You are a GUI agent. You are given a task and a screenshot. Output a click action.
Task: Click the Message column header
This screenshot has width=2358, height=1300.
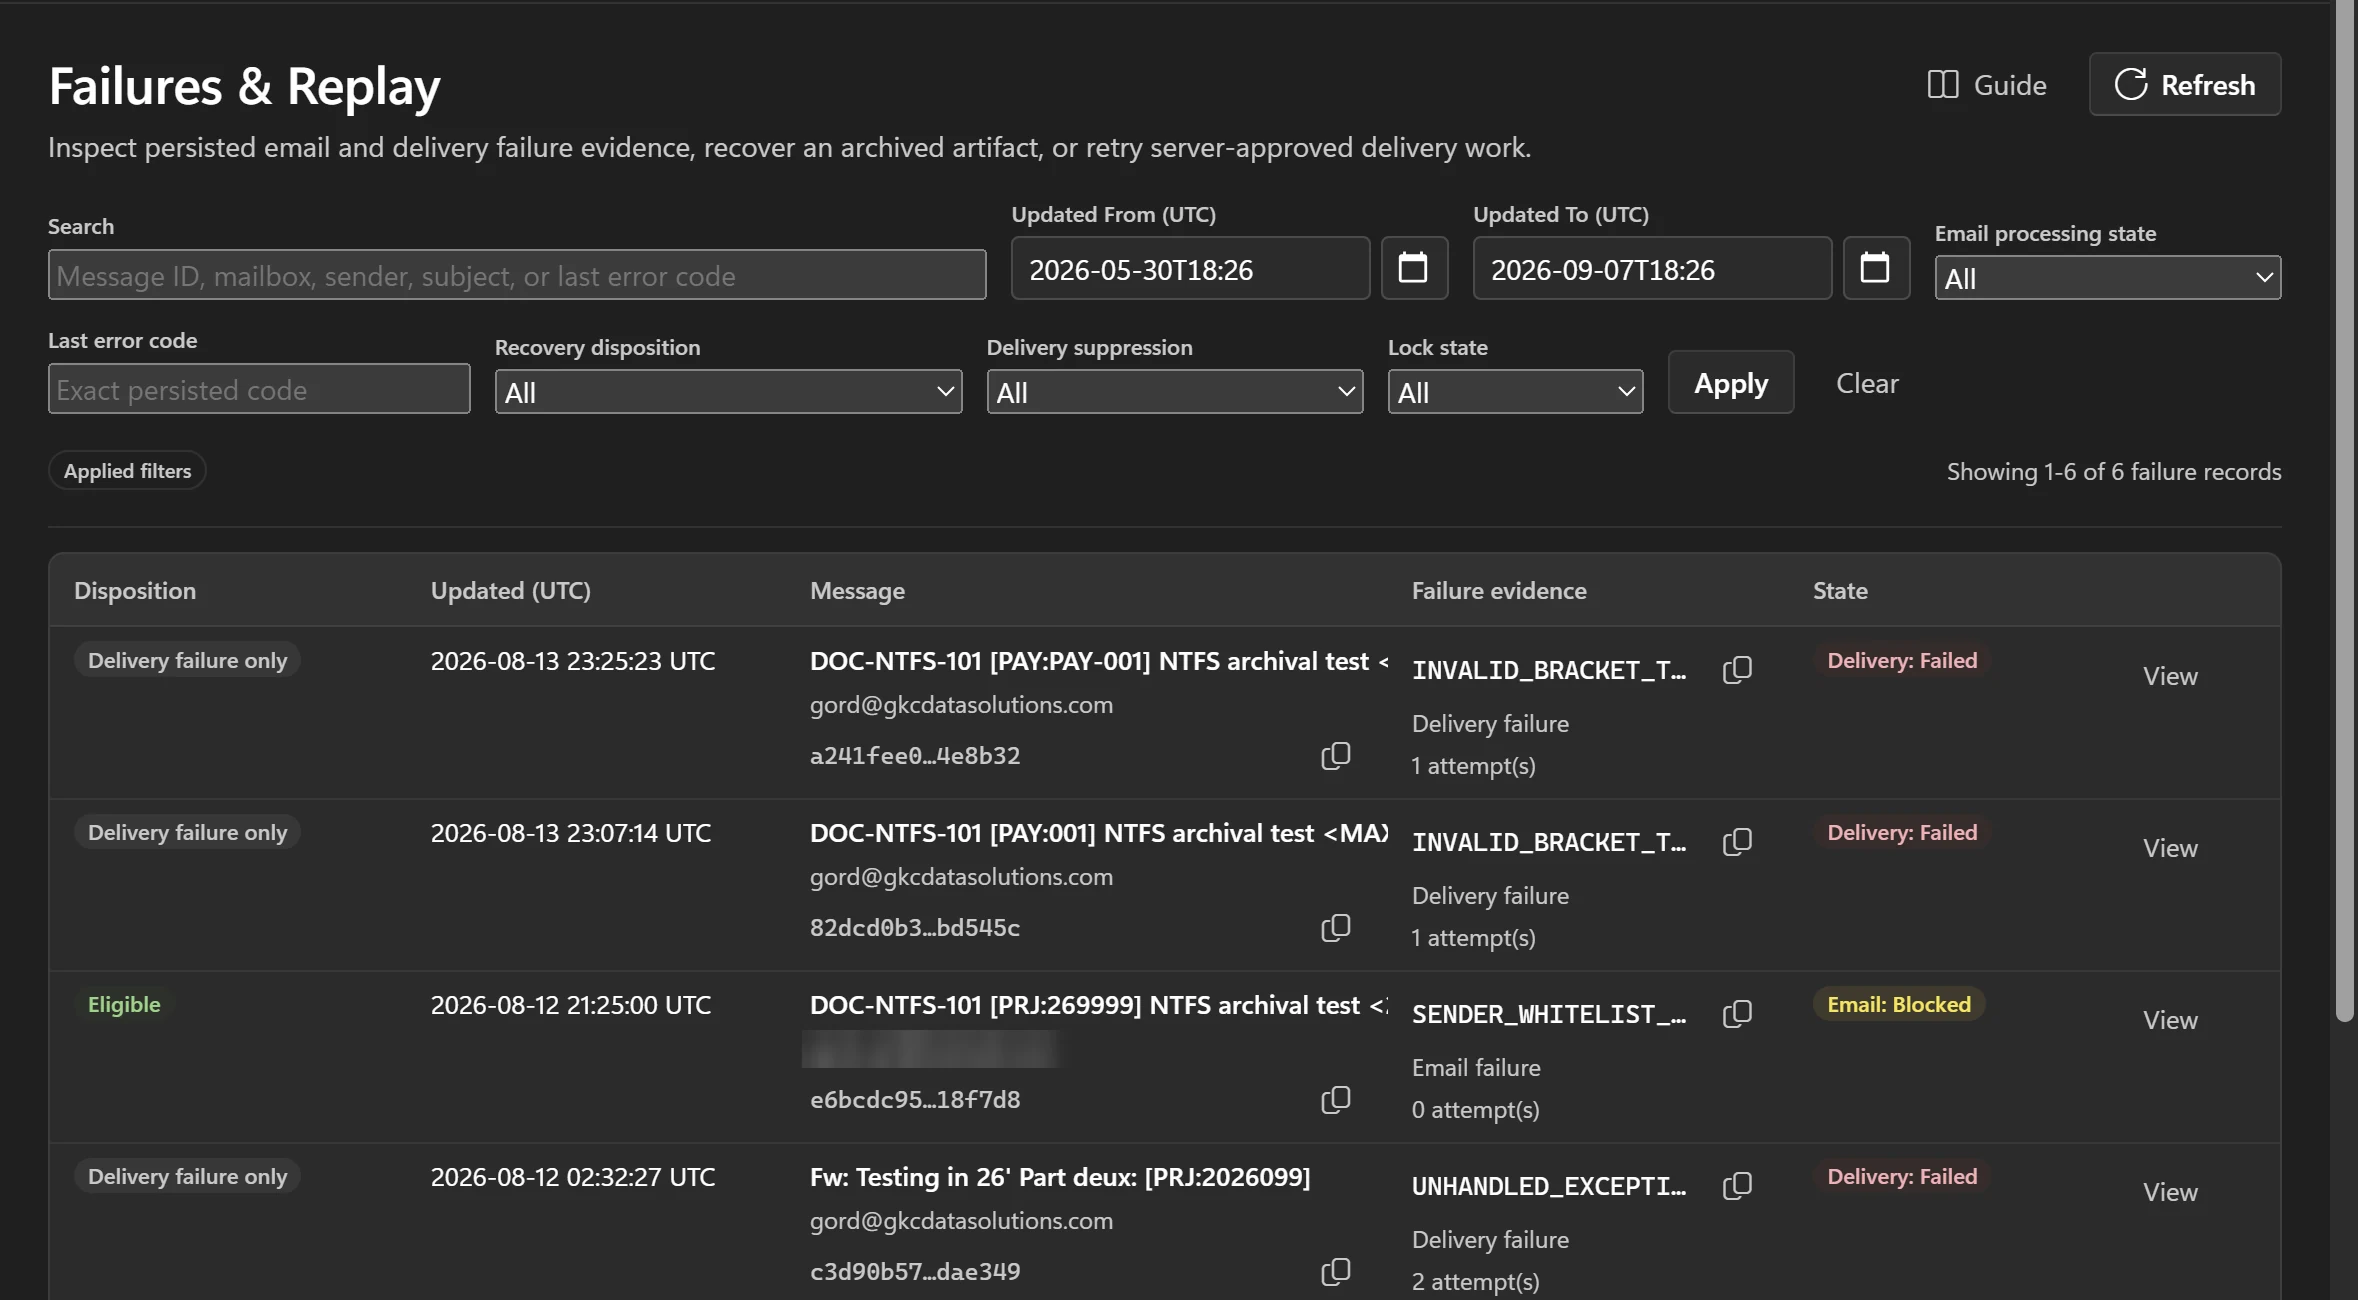click(857, 591)
